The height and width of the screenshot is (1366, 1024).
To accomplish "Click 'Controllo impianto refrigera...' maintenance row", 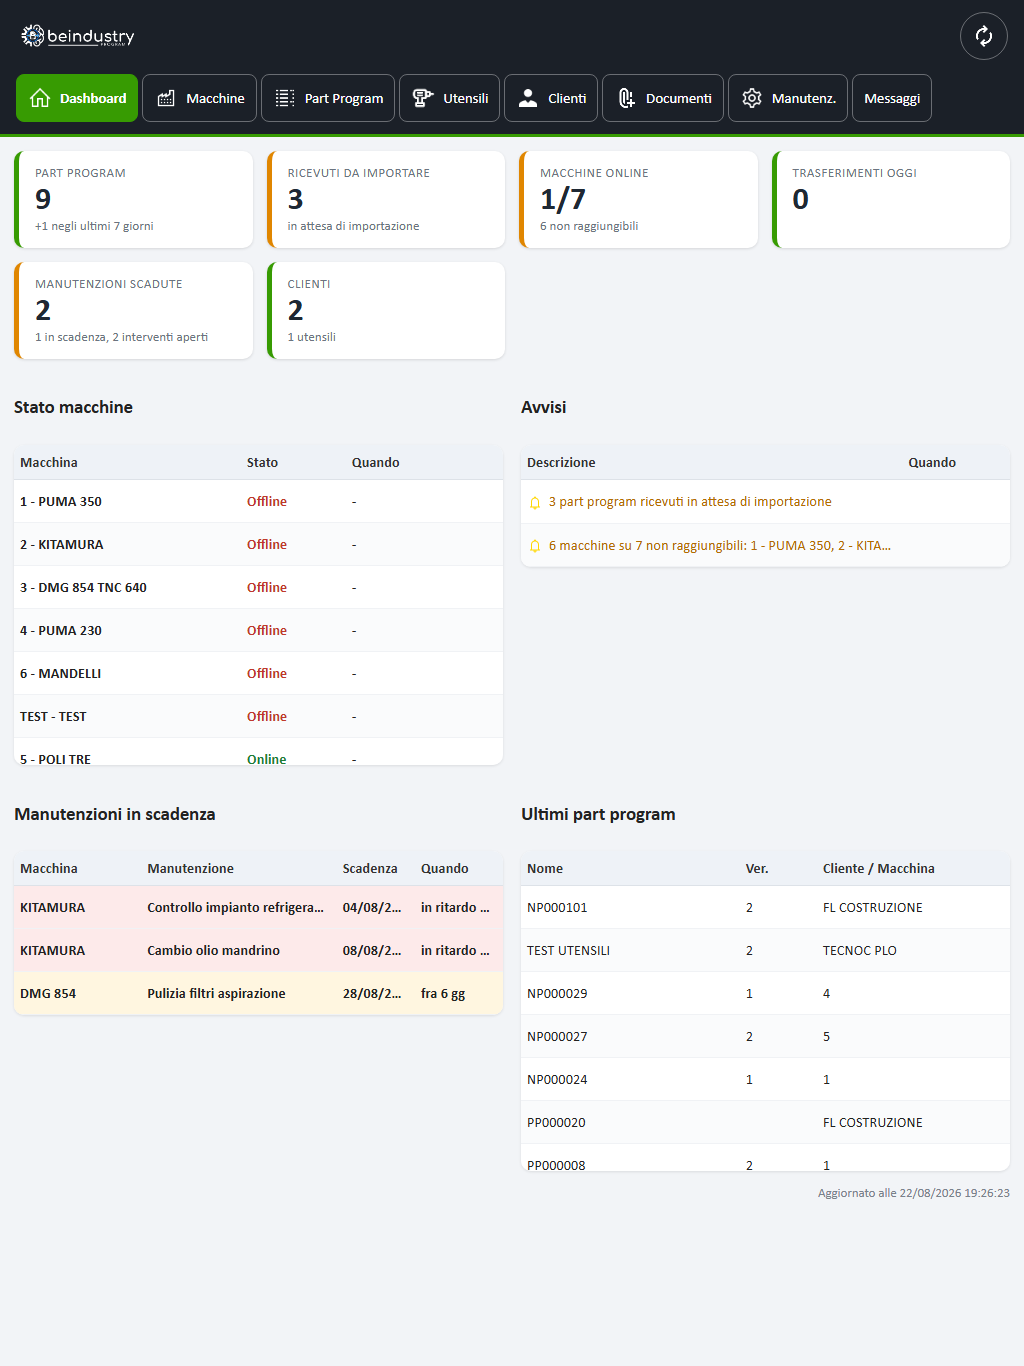I will 258,908.
